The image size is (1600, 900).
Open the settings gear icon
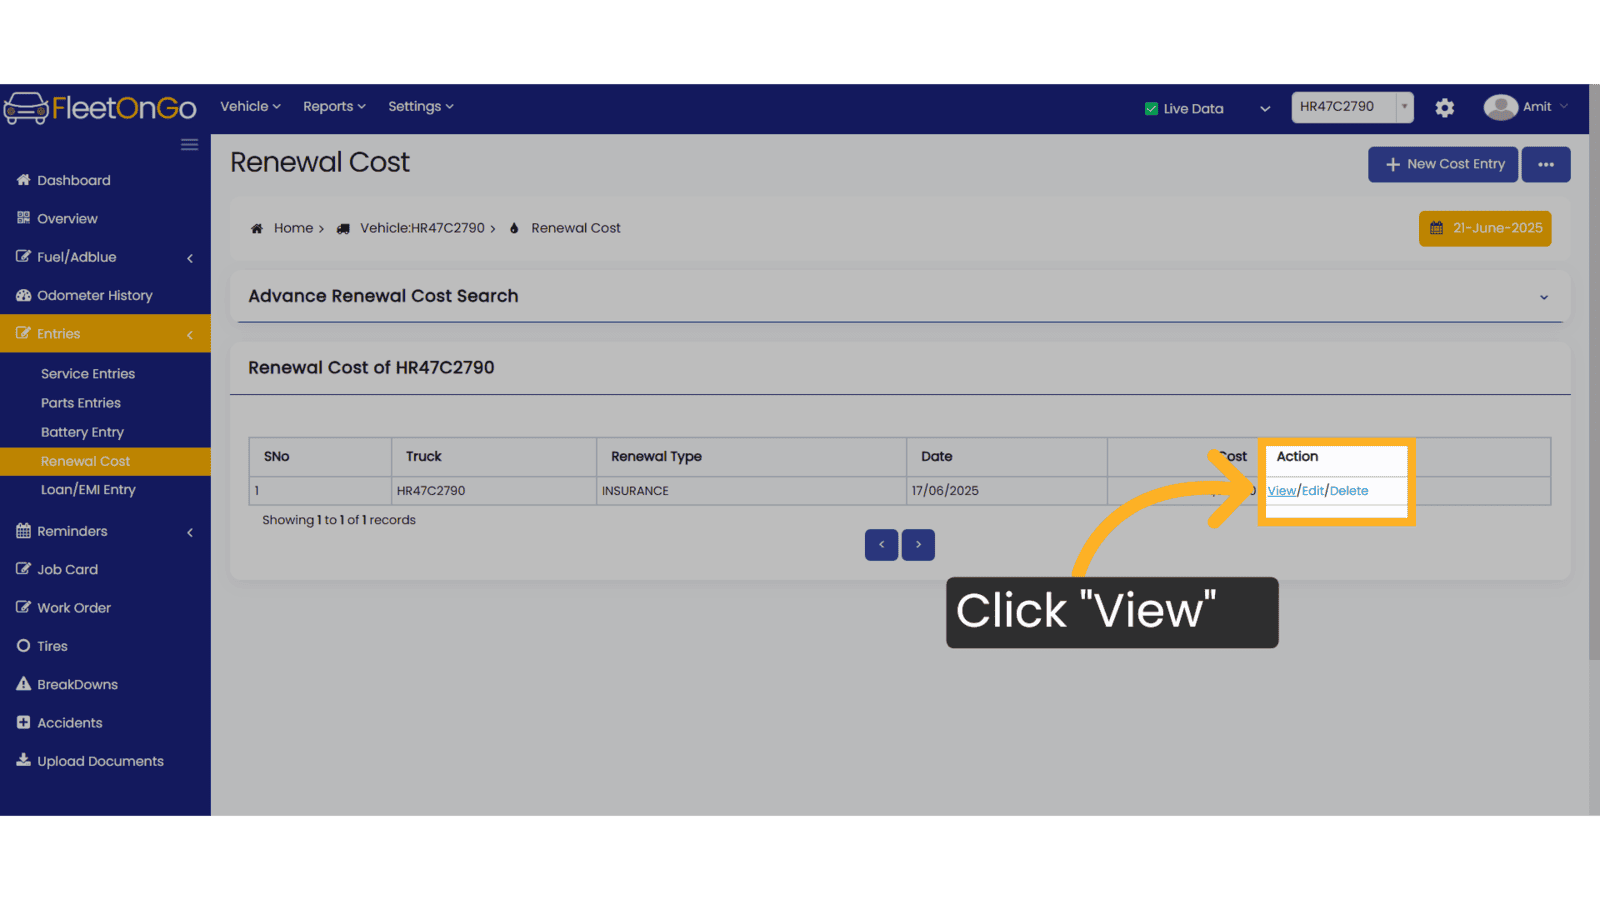pyautogui.click(x=1444, y=108)
